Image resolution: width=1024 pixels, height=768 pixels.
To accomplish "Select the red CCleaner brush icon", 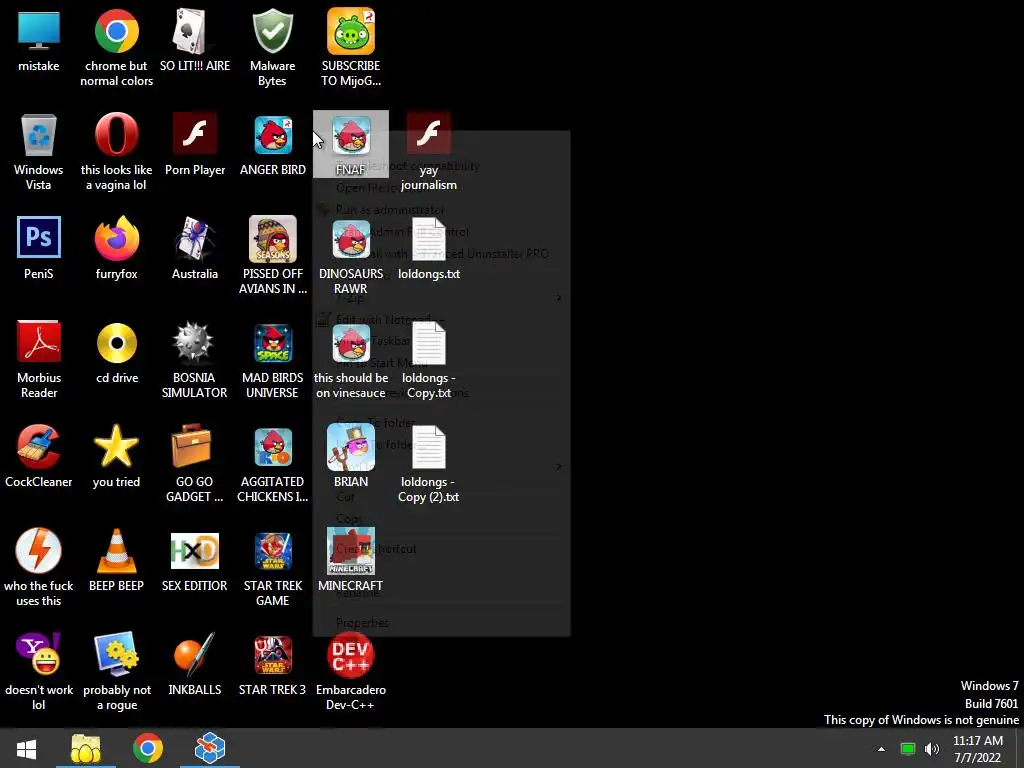I will coord(39,447).
